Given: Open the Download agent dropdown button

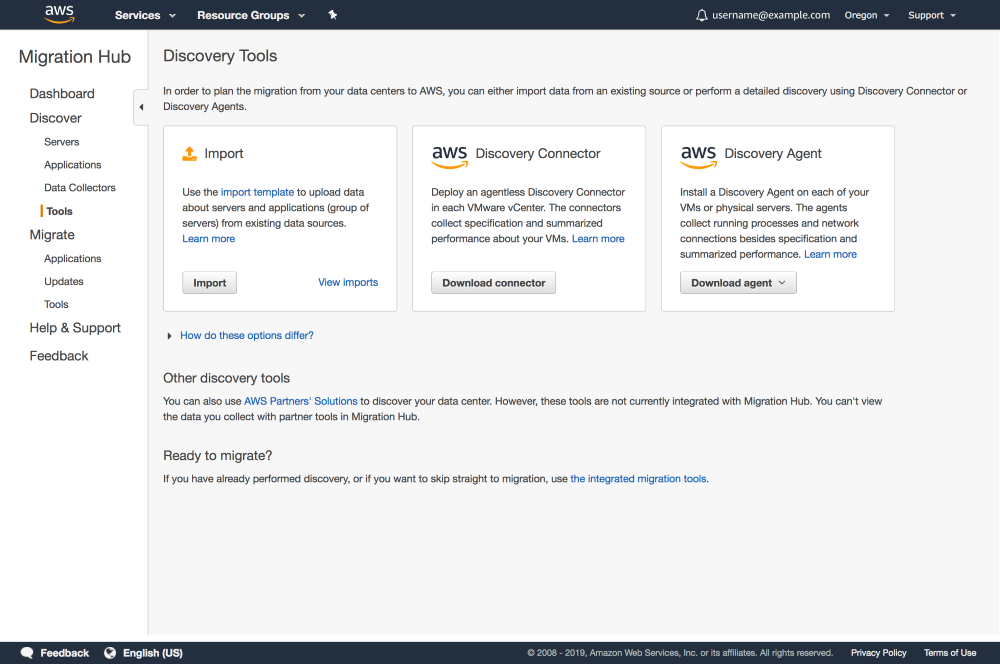Looking at the screenshot, I should point(738,283).
